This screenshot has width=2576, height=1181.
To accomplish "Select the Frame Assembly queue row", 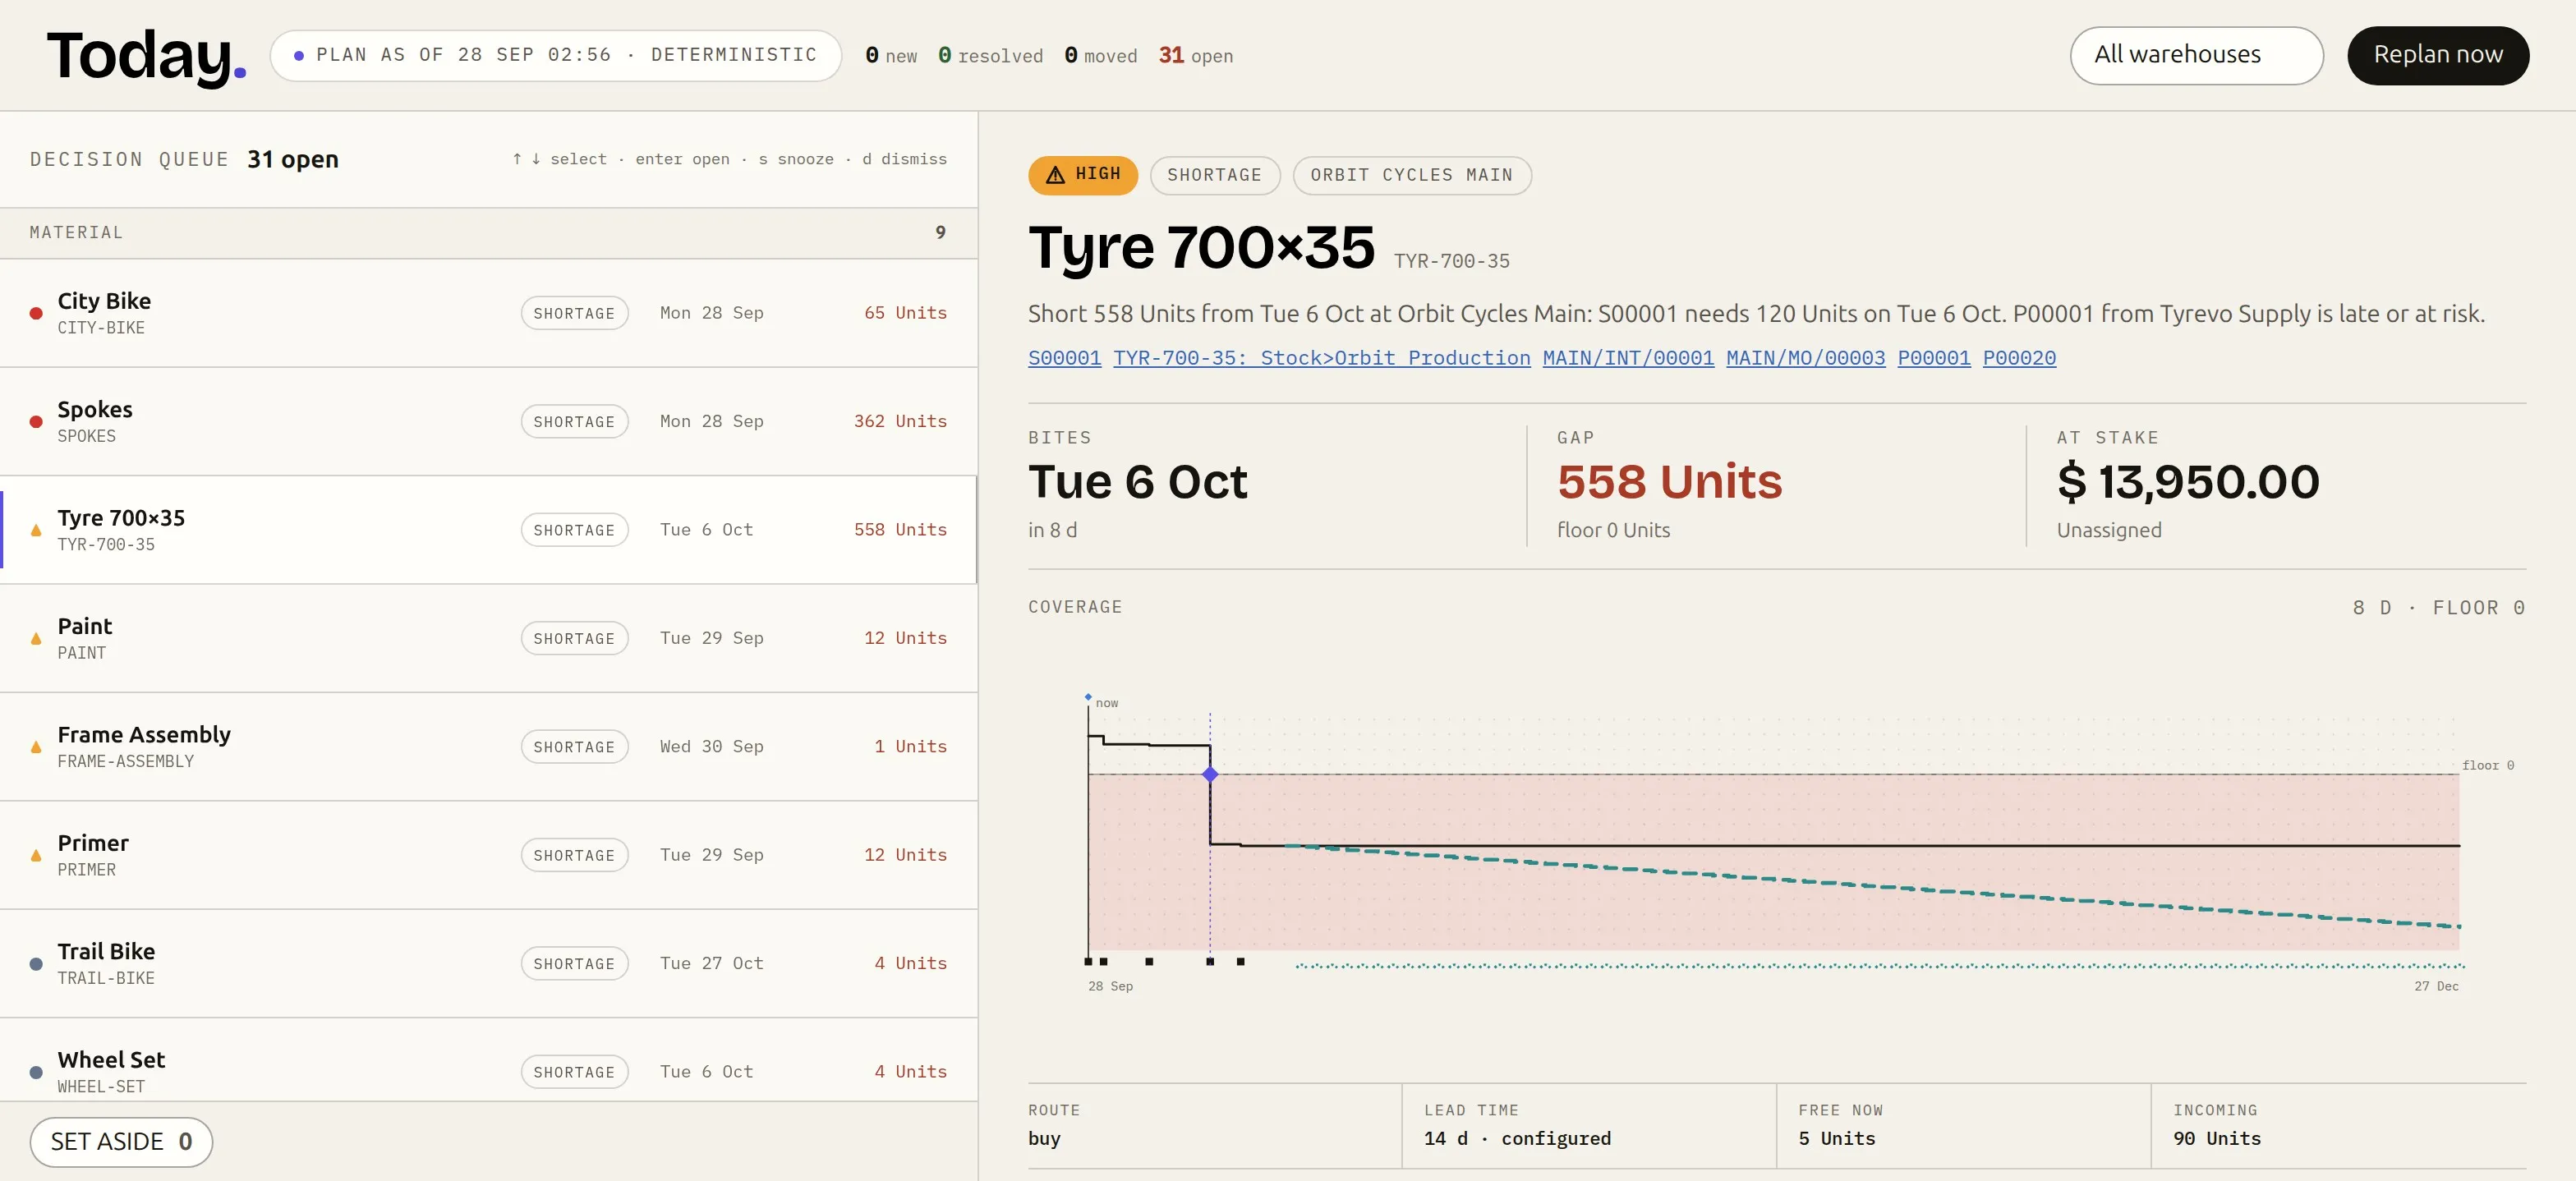I will 488,746.
